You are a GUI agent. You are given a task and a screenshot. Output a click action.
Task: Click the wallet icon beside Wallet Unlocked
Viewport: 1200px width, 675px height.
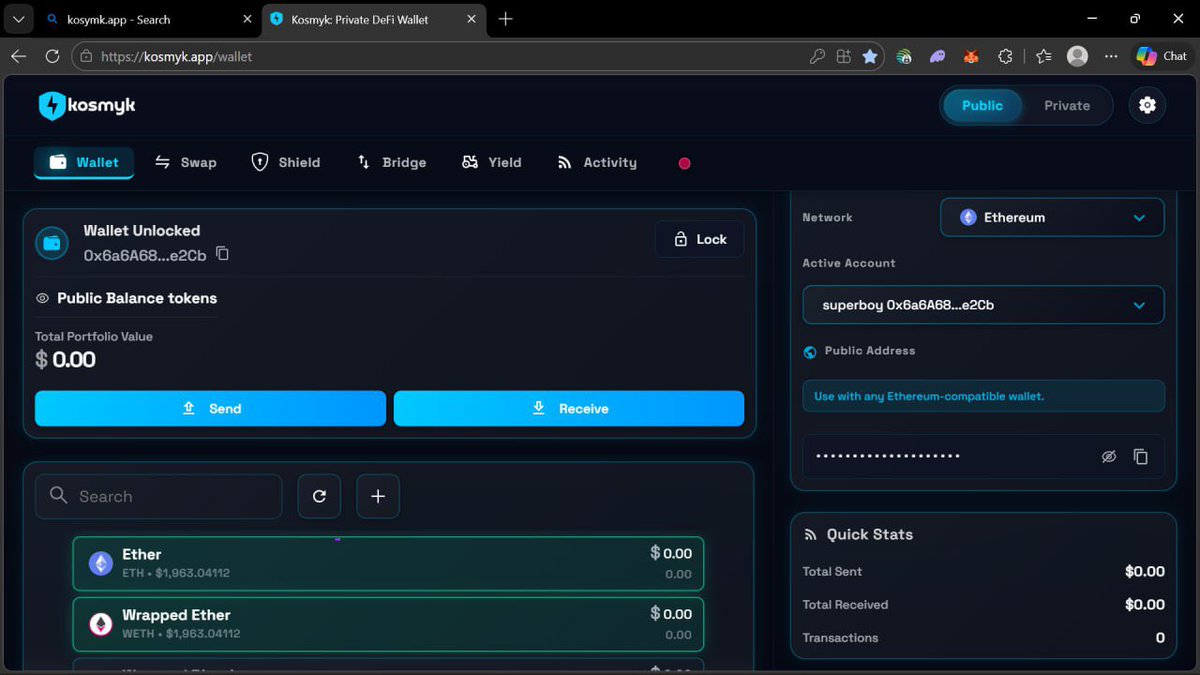coord(52,243)
